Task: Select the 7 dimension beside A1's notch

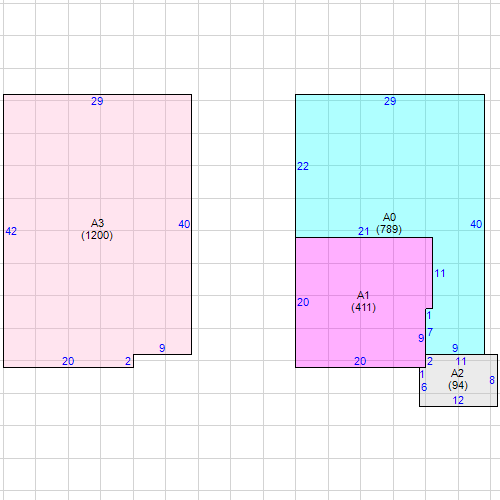Action: [x=430, y=332]
